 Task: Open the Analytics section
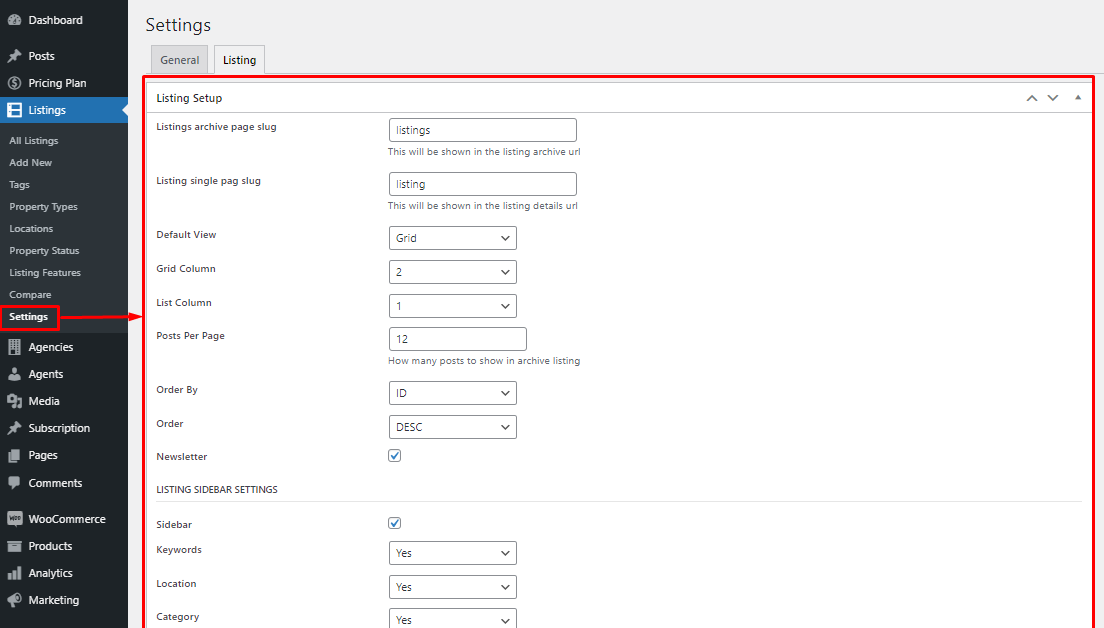point(47,572)
